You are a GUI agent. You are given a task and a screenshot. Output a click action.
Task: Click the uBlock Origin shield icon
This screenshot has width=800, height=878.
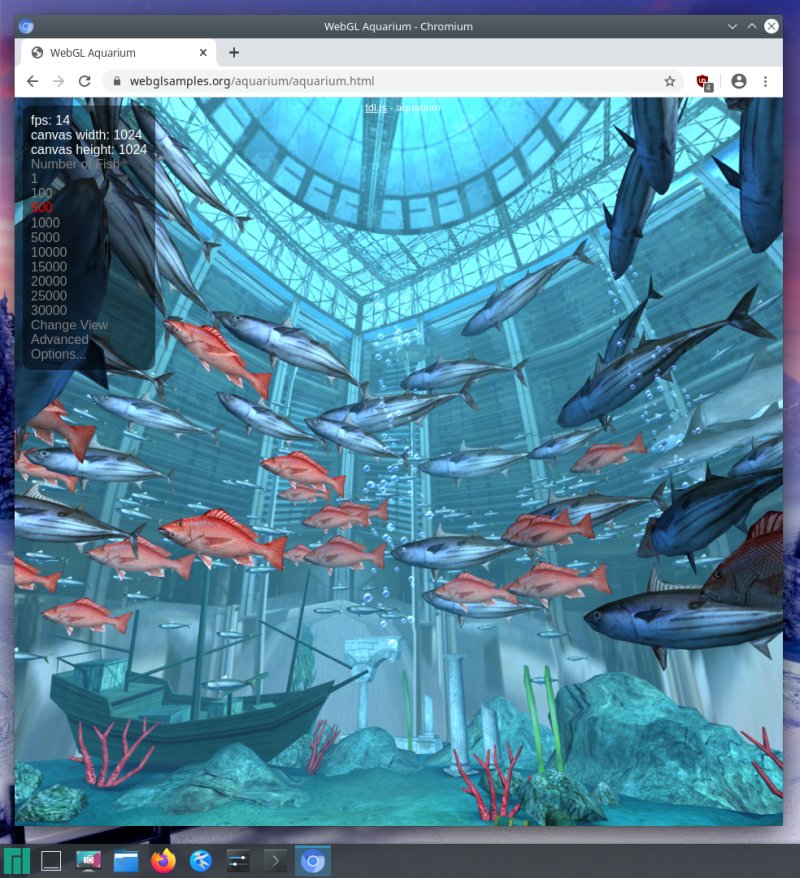coord(703,81)
